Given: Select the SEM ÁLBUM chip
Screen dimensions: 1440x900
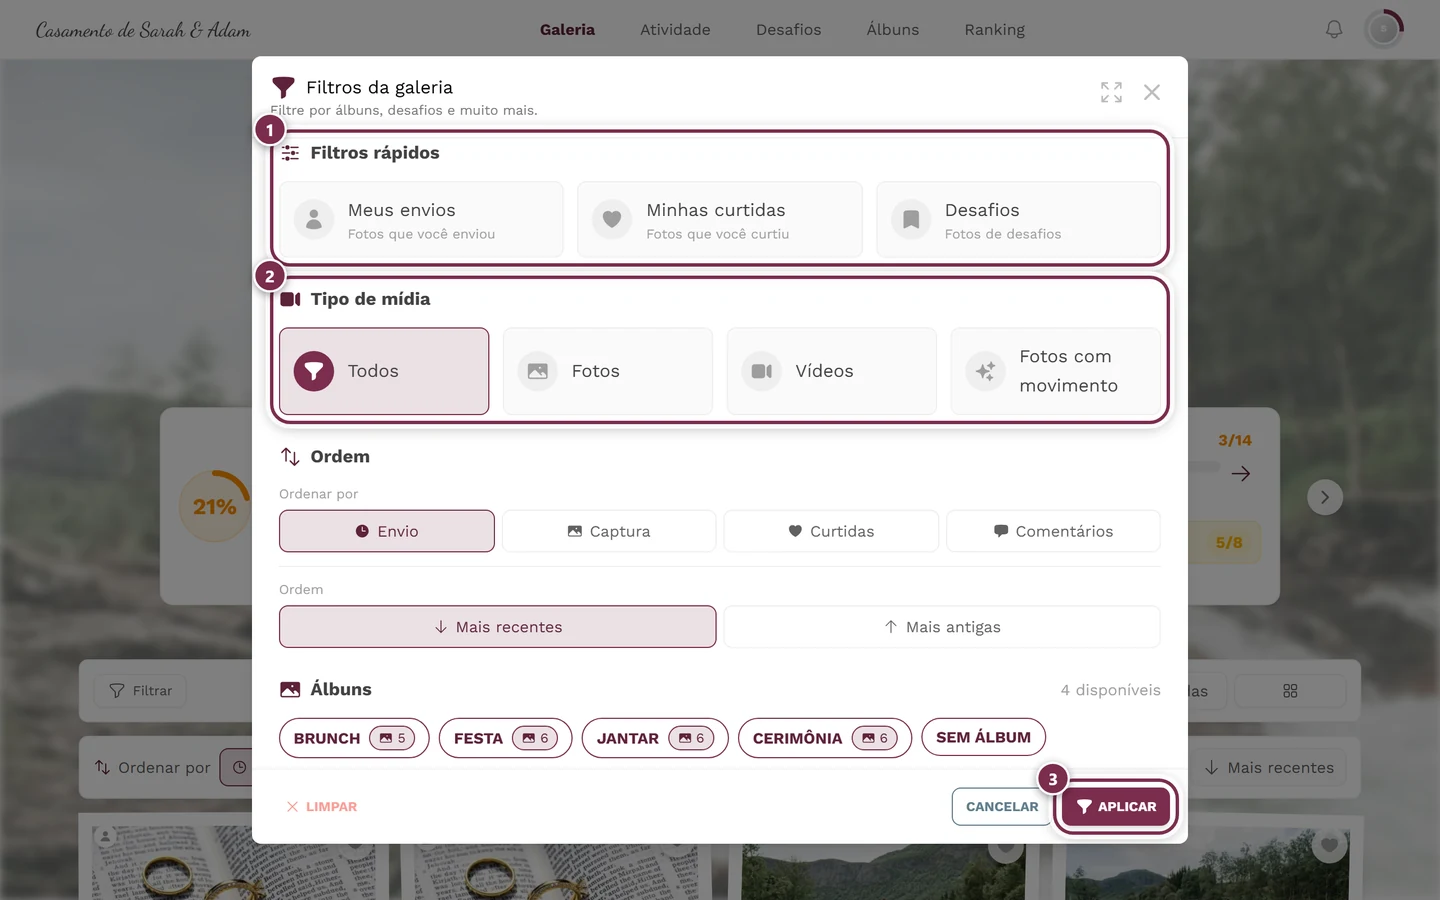Looking at the screenshot, I should pos(983,737).
